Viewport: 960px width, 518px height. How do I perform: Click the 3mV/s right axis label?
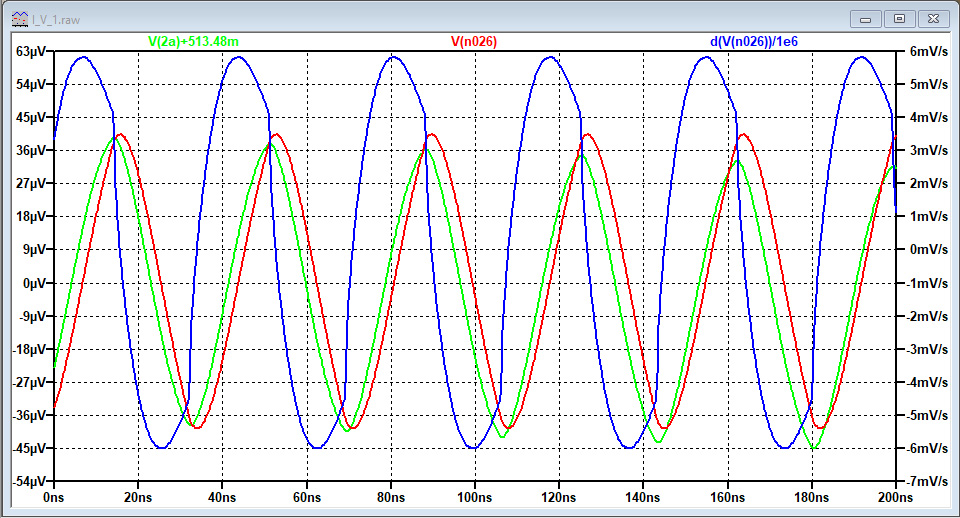pyautogui.click(x=929, y=151)
